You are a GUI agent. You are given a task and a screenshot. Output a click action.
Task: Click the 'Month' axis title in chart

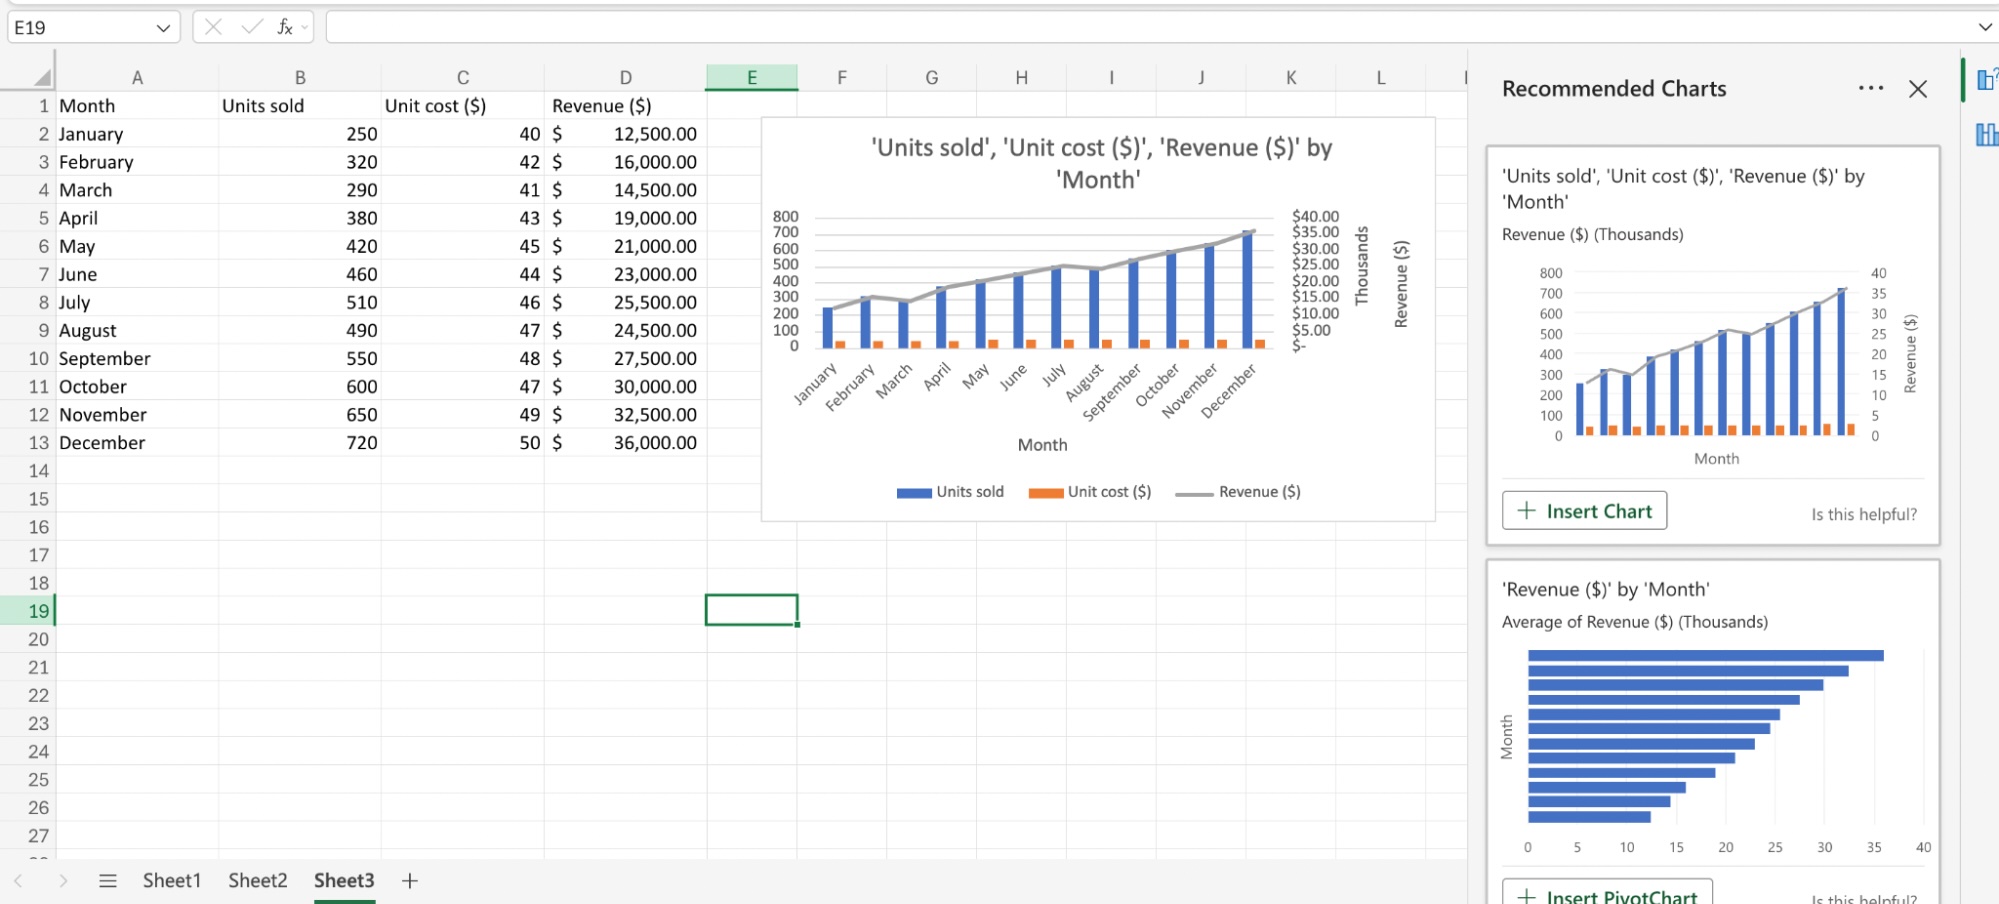pos(1042,445)
